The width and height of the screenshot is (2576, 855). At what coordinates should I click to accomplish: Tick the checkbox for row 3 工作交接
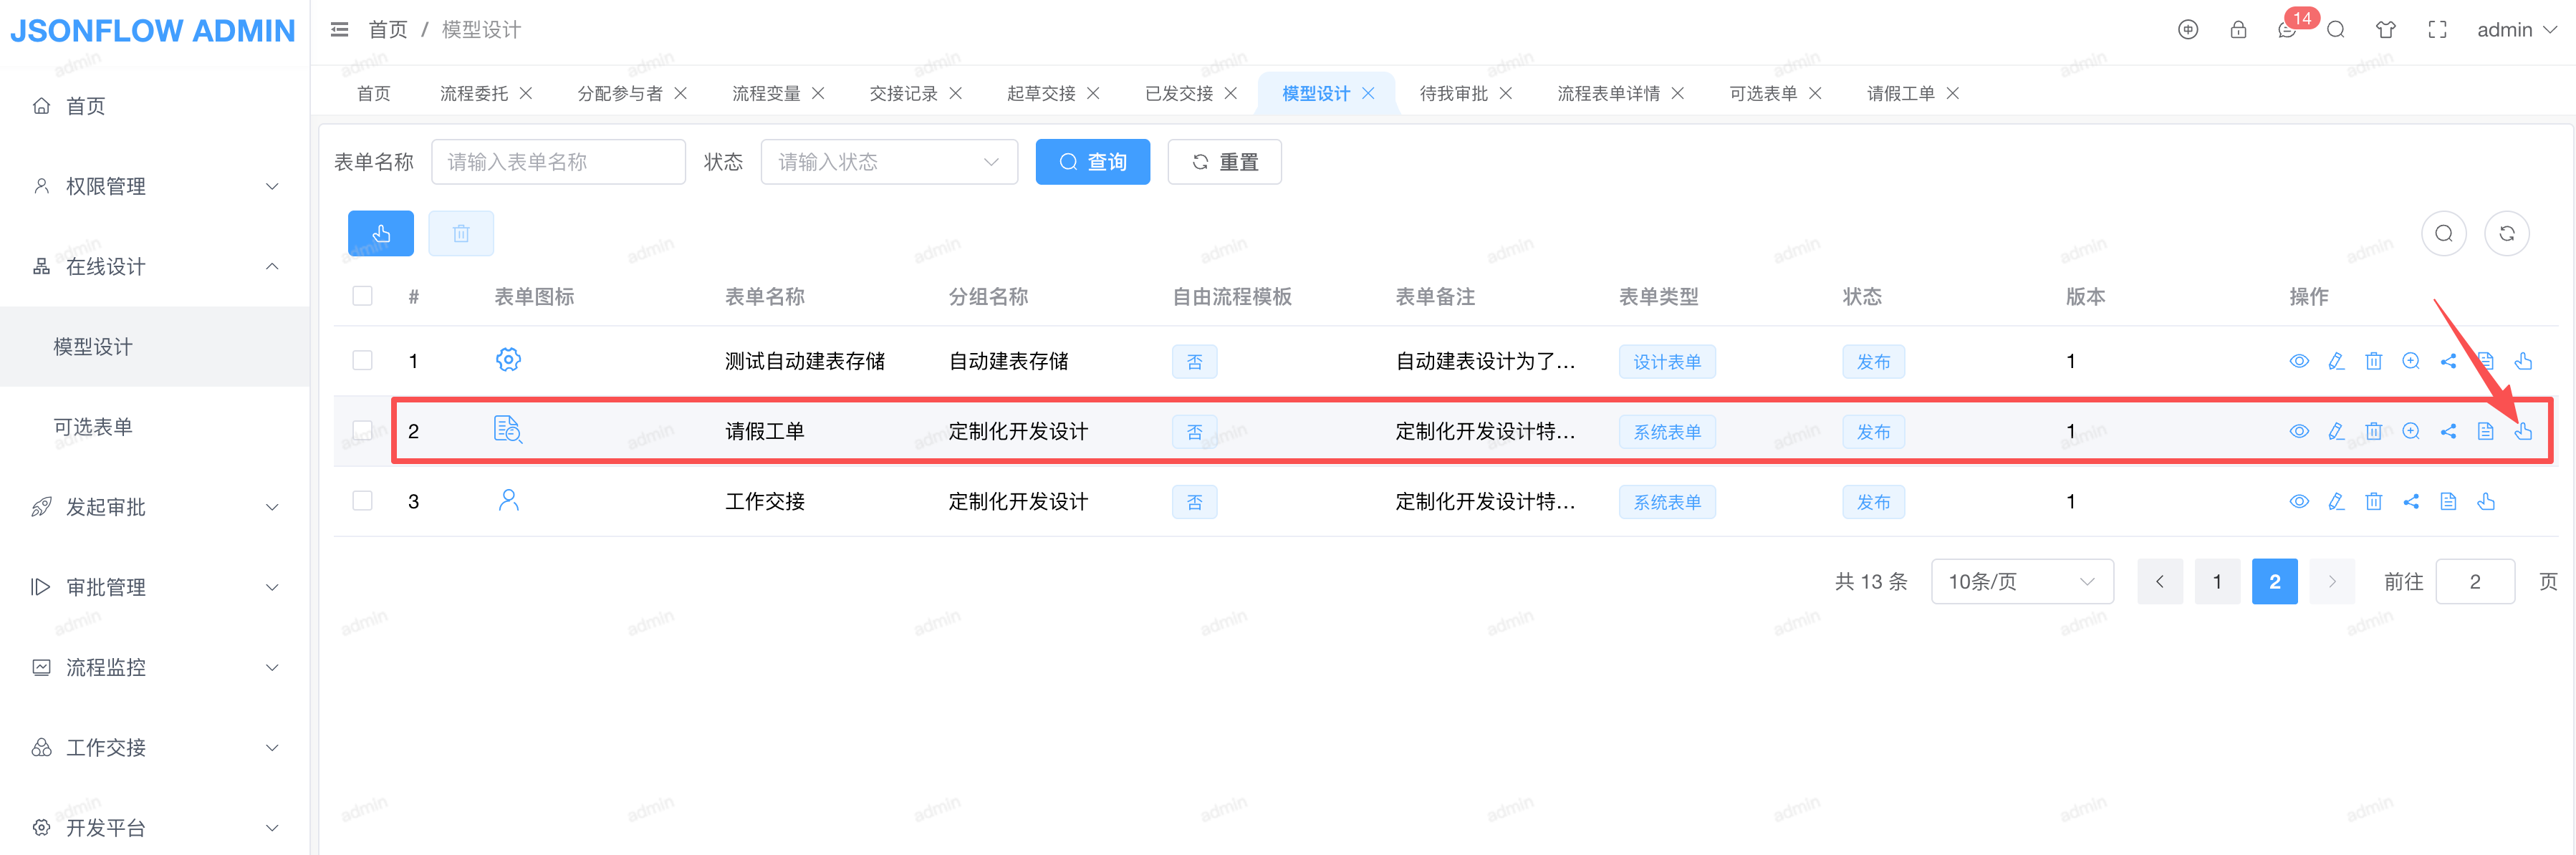pyautogui.click(x=362, y=500)
